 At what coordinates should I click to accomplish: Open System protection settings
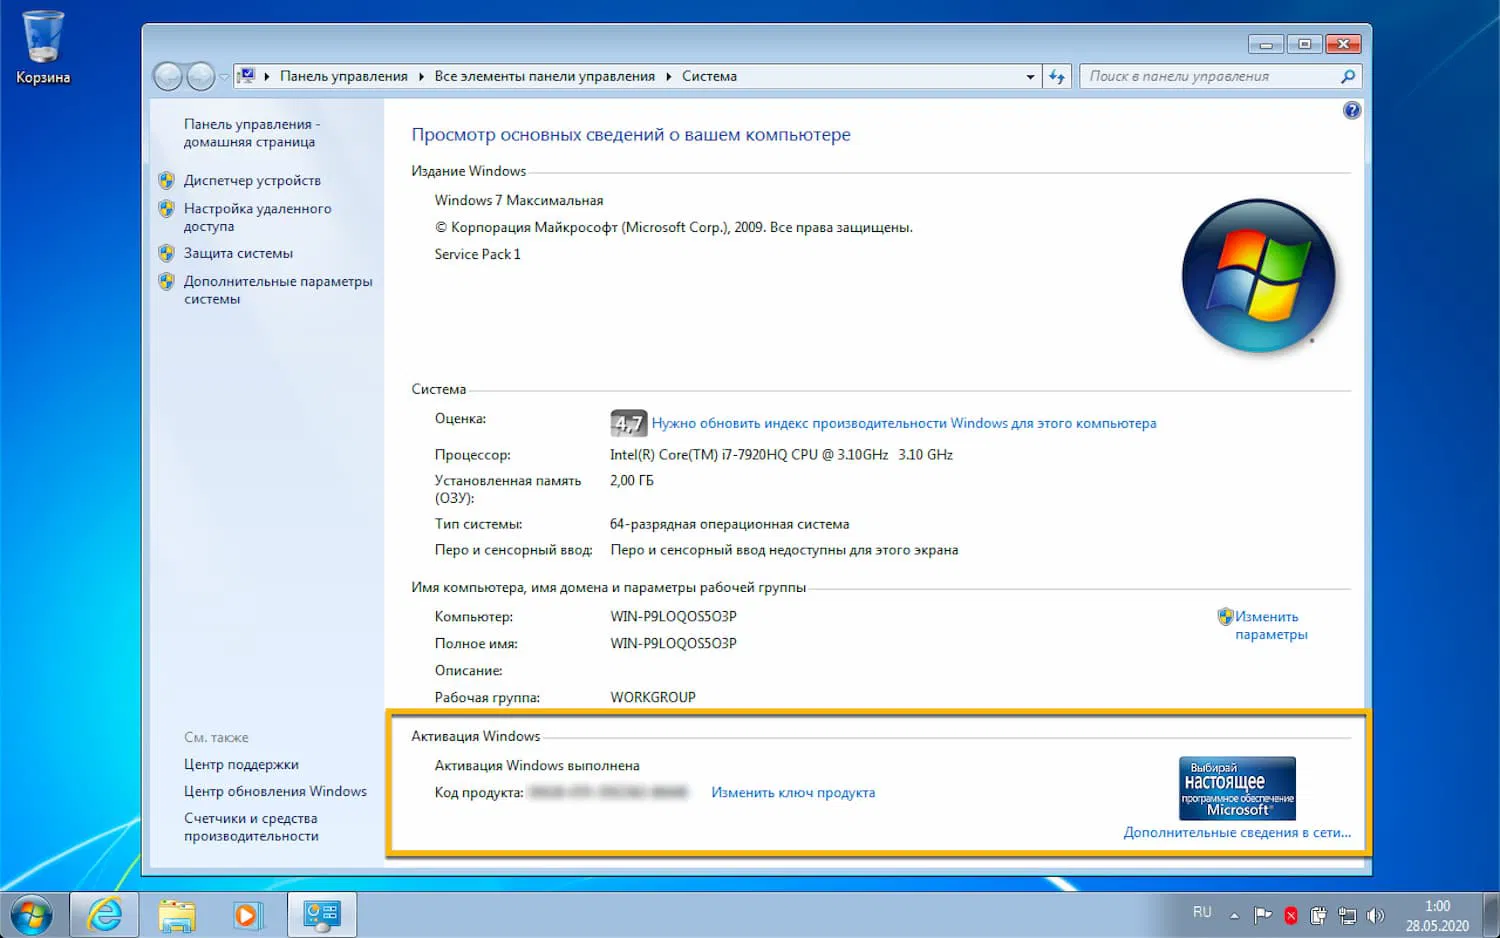coord(239,253)
